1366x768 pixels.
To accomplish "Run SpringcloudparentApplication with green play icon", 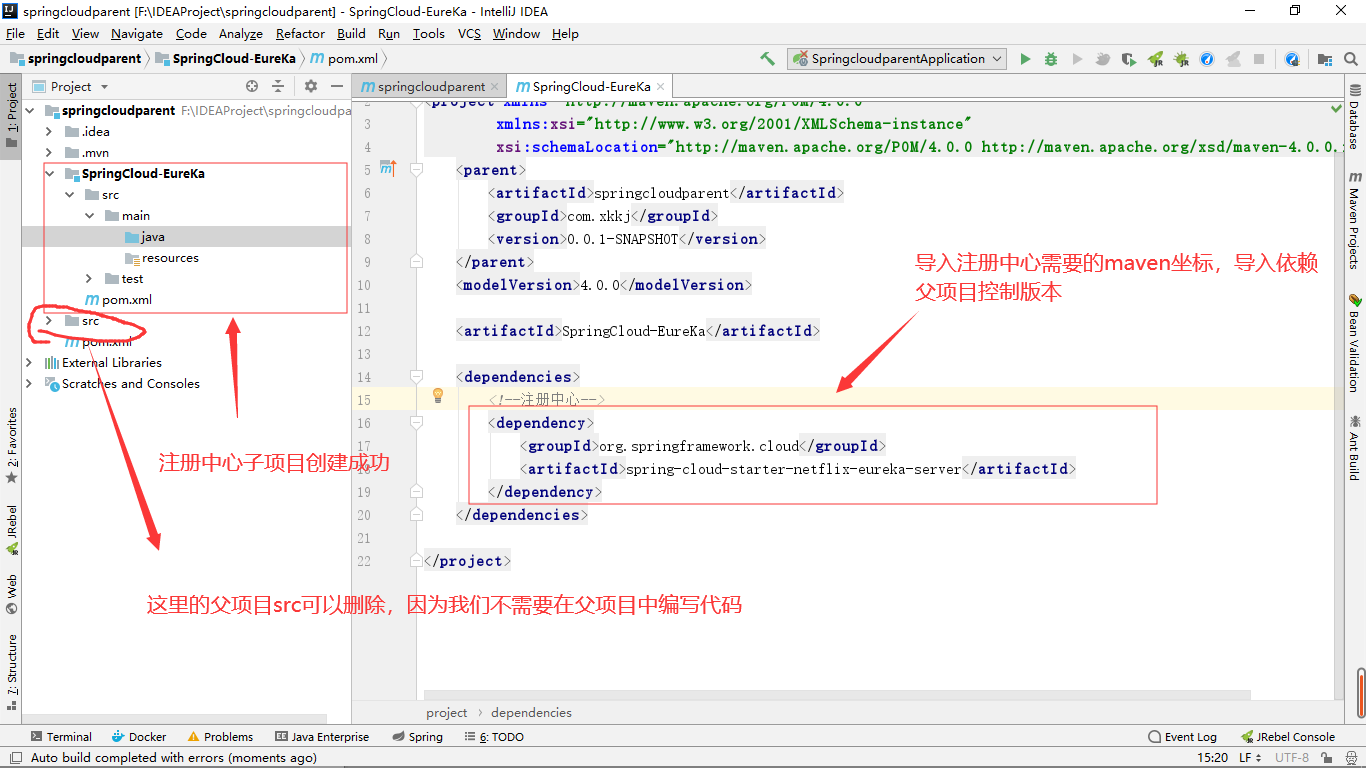I will [x=1025, y=59].
